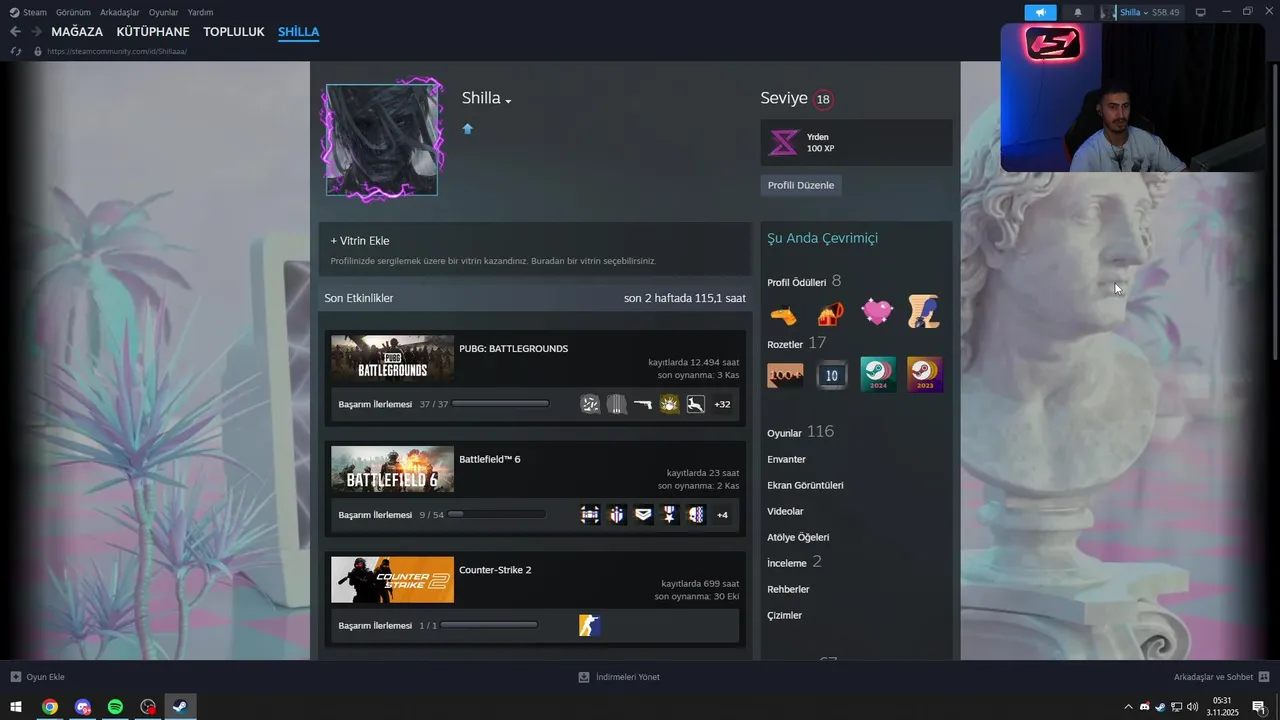
Task: Open Spotify from the Windows taskbar
Action: coord(115,707)
